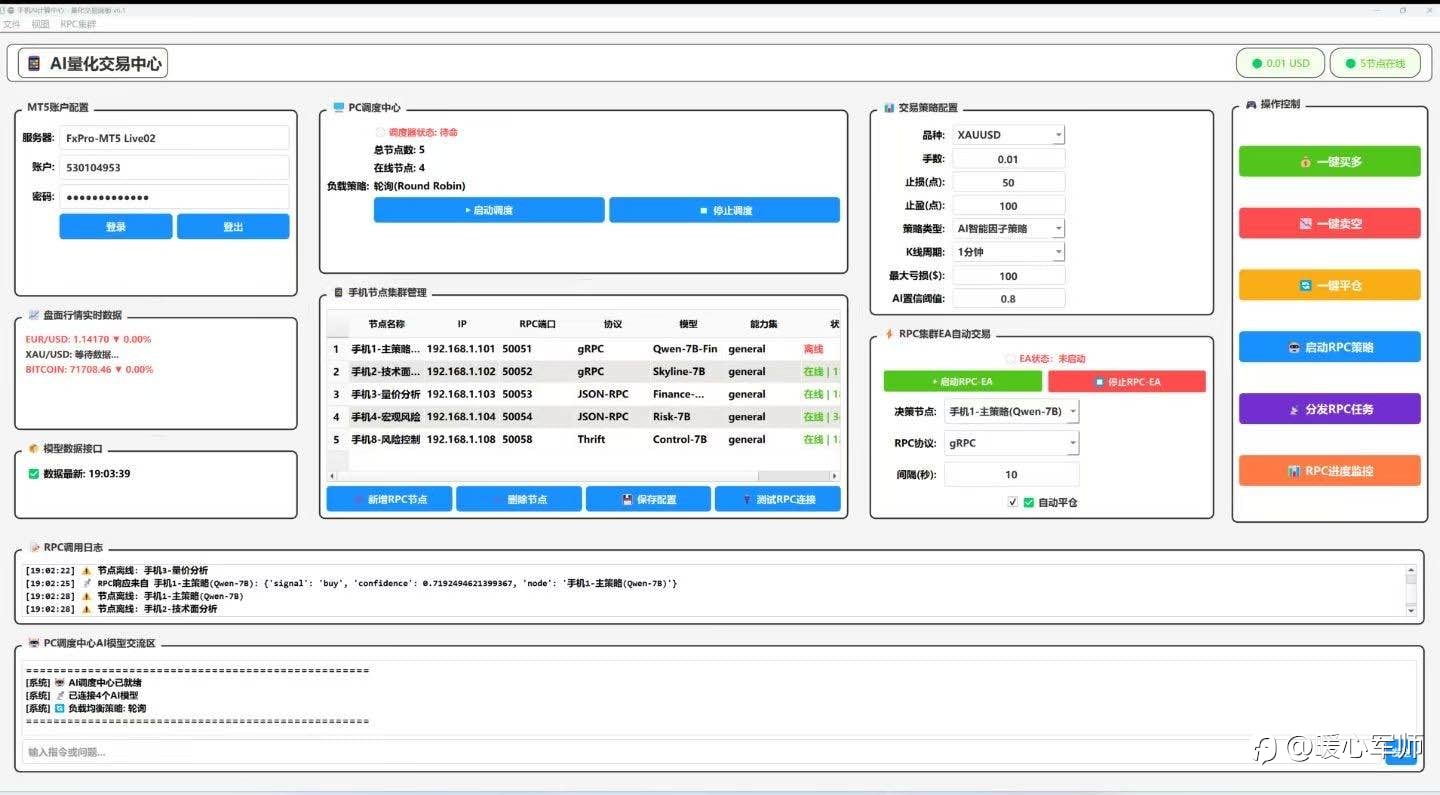Open the 品种 XAUUSD dropdown
The width and height of the screenshot is (1440, 795).
(x=1008, y=135)
